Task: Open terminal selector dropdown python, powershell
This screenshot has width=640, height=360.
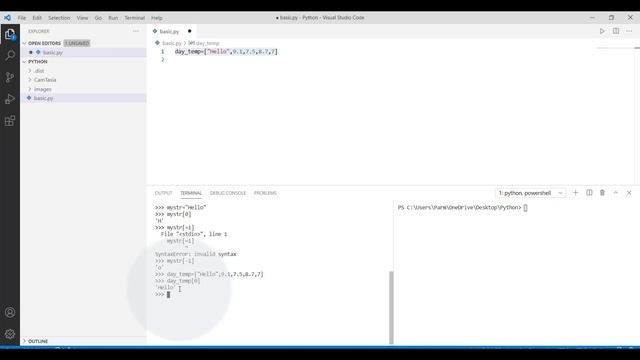Action: point(530,193)
